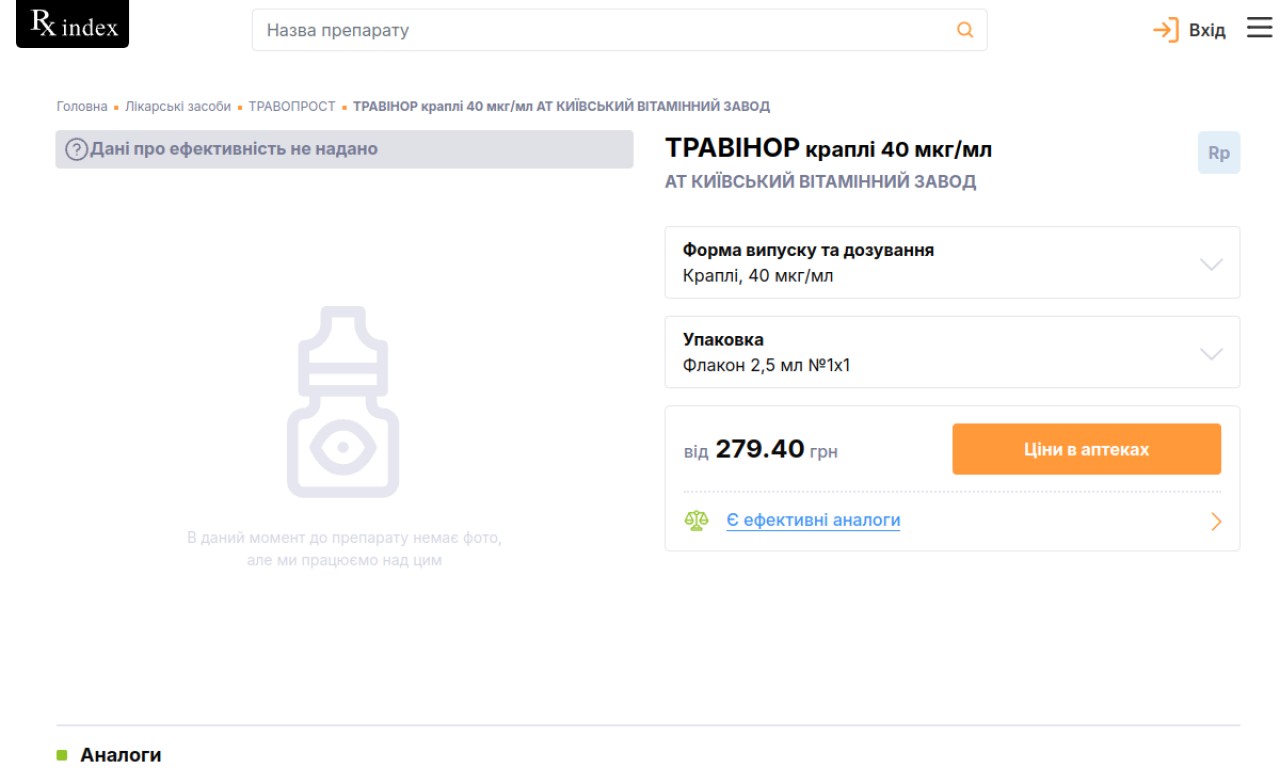Click the Дані про ефективність banner
This screenshot has width=1280, height=768.
click(344, 149)
